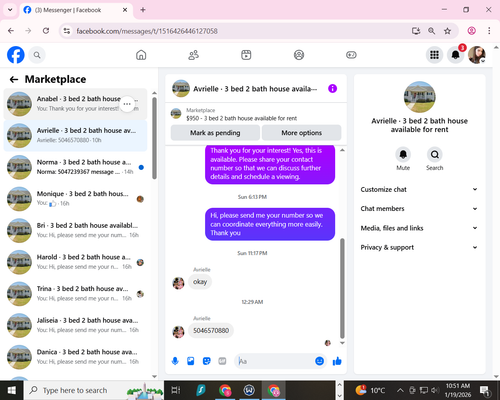This screenshot has height=400, width=500.
Task: Send a voice clip with microphone icon
Action: point(175,361)
